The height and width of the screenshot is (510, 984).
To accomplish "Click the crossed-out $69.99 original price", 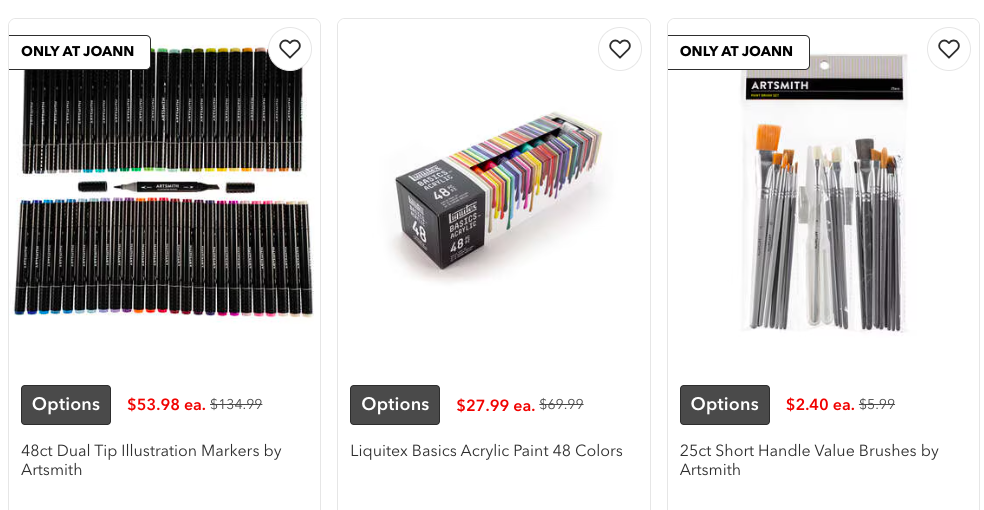I will tap(561, 404).
